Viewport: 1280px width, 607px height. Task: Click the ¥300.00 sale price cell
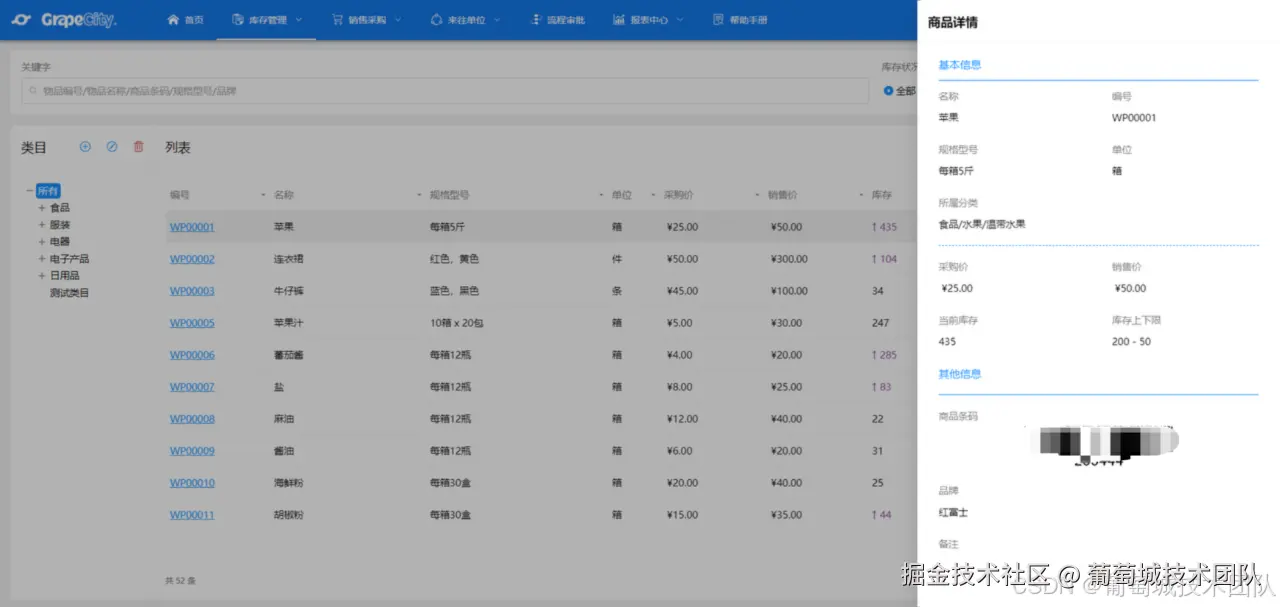789,259
